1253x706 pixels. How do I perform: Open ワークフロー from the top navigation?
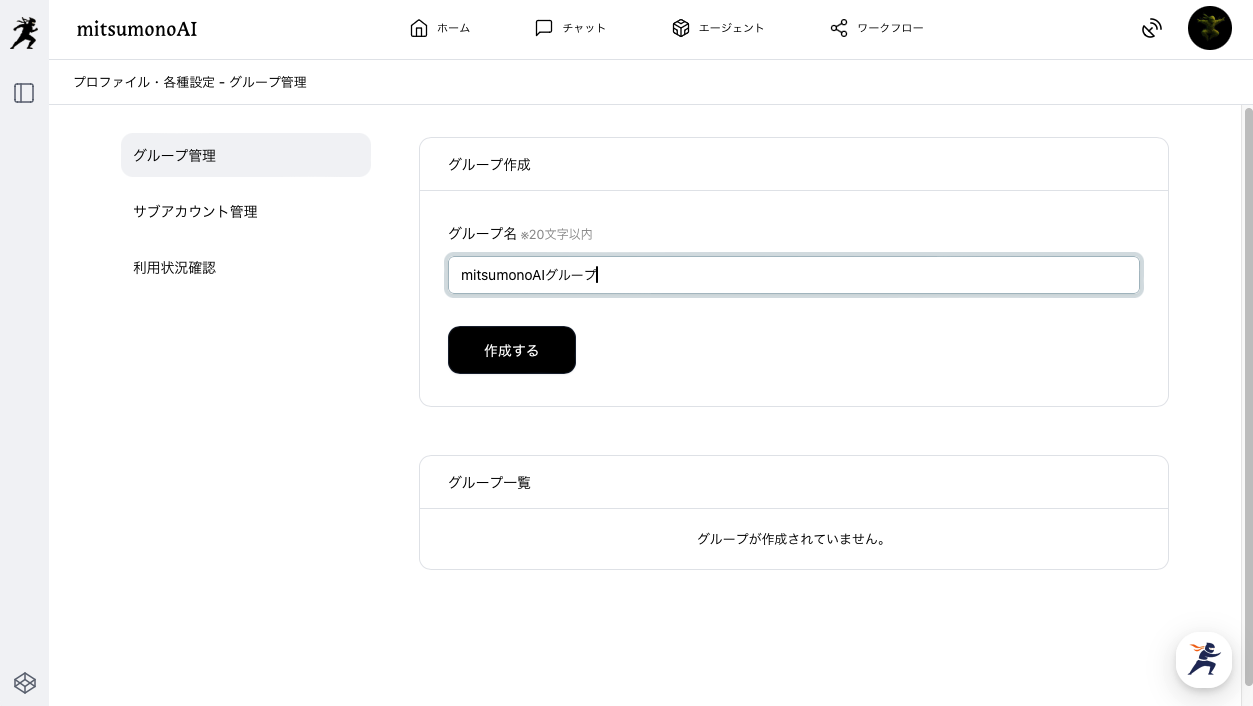pyautogui.click(x=890, y=28)
